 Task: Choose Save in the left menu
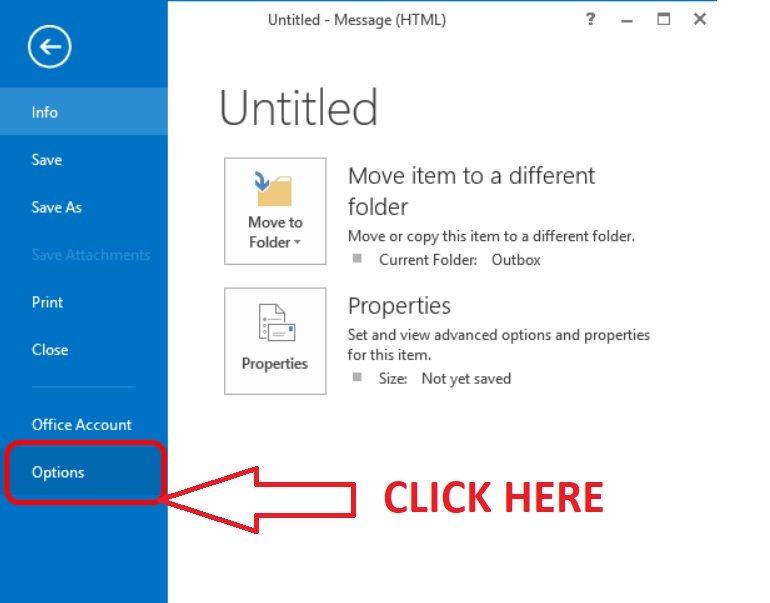pyautogui.click(x=47, y=160)
